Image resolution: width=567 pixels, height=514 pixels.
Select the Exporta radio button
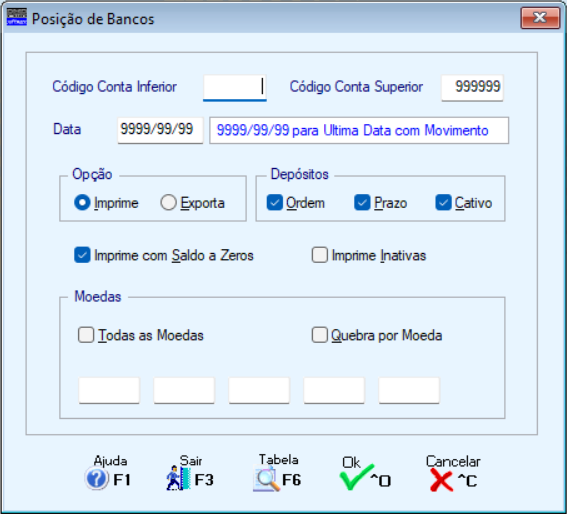click(169, 203)
